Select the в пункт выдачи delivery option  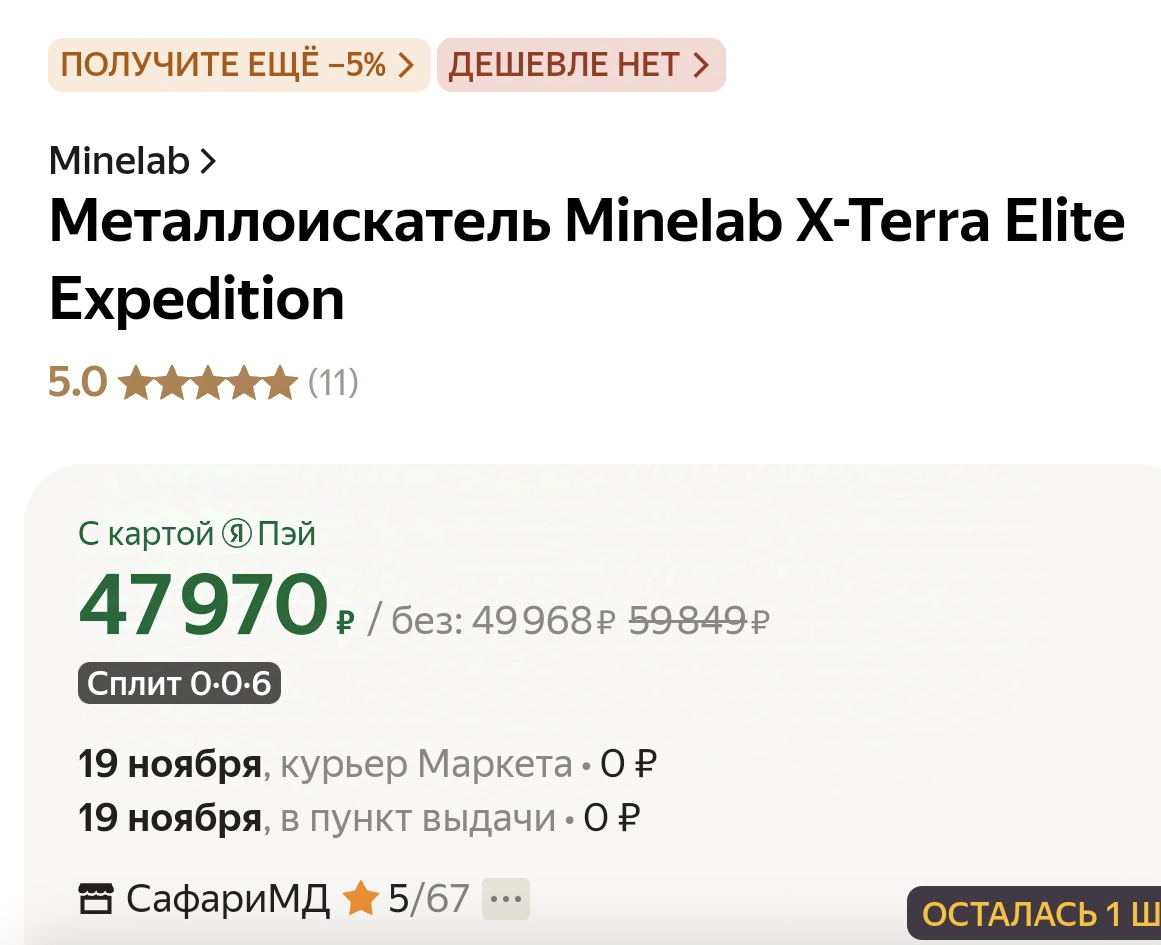(x=418, y=819)
